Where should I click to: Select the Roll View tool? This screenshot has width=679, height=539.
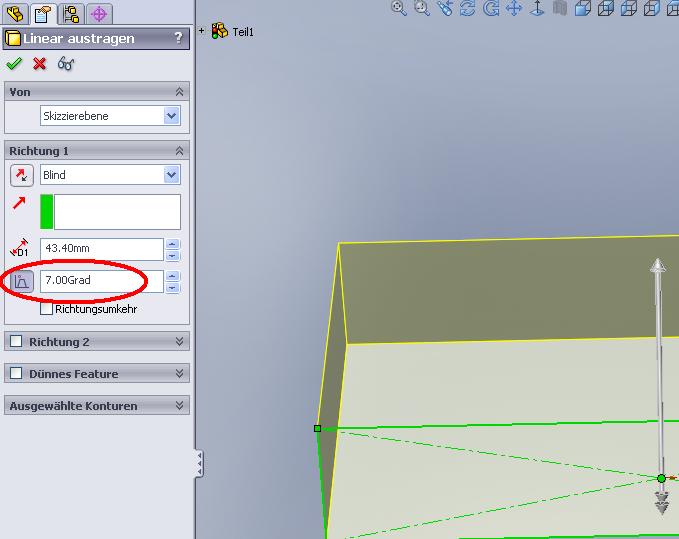point(491,8)
